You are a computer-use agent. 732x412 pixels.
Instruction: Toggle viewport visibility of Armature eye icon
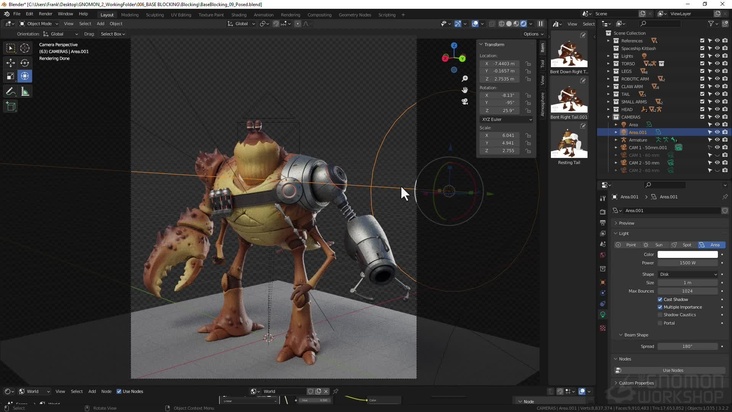[x=717, y=140]
